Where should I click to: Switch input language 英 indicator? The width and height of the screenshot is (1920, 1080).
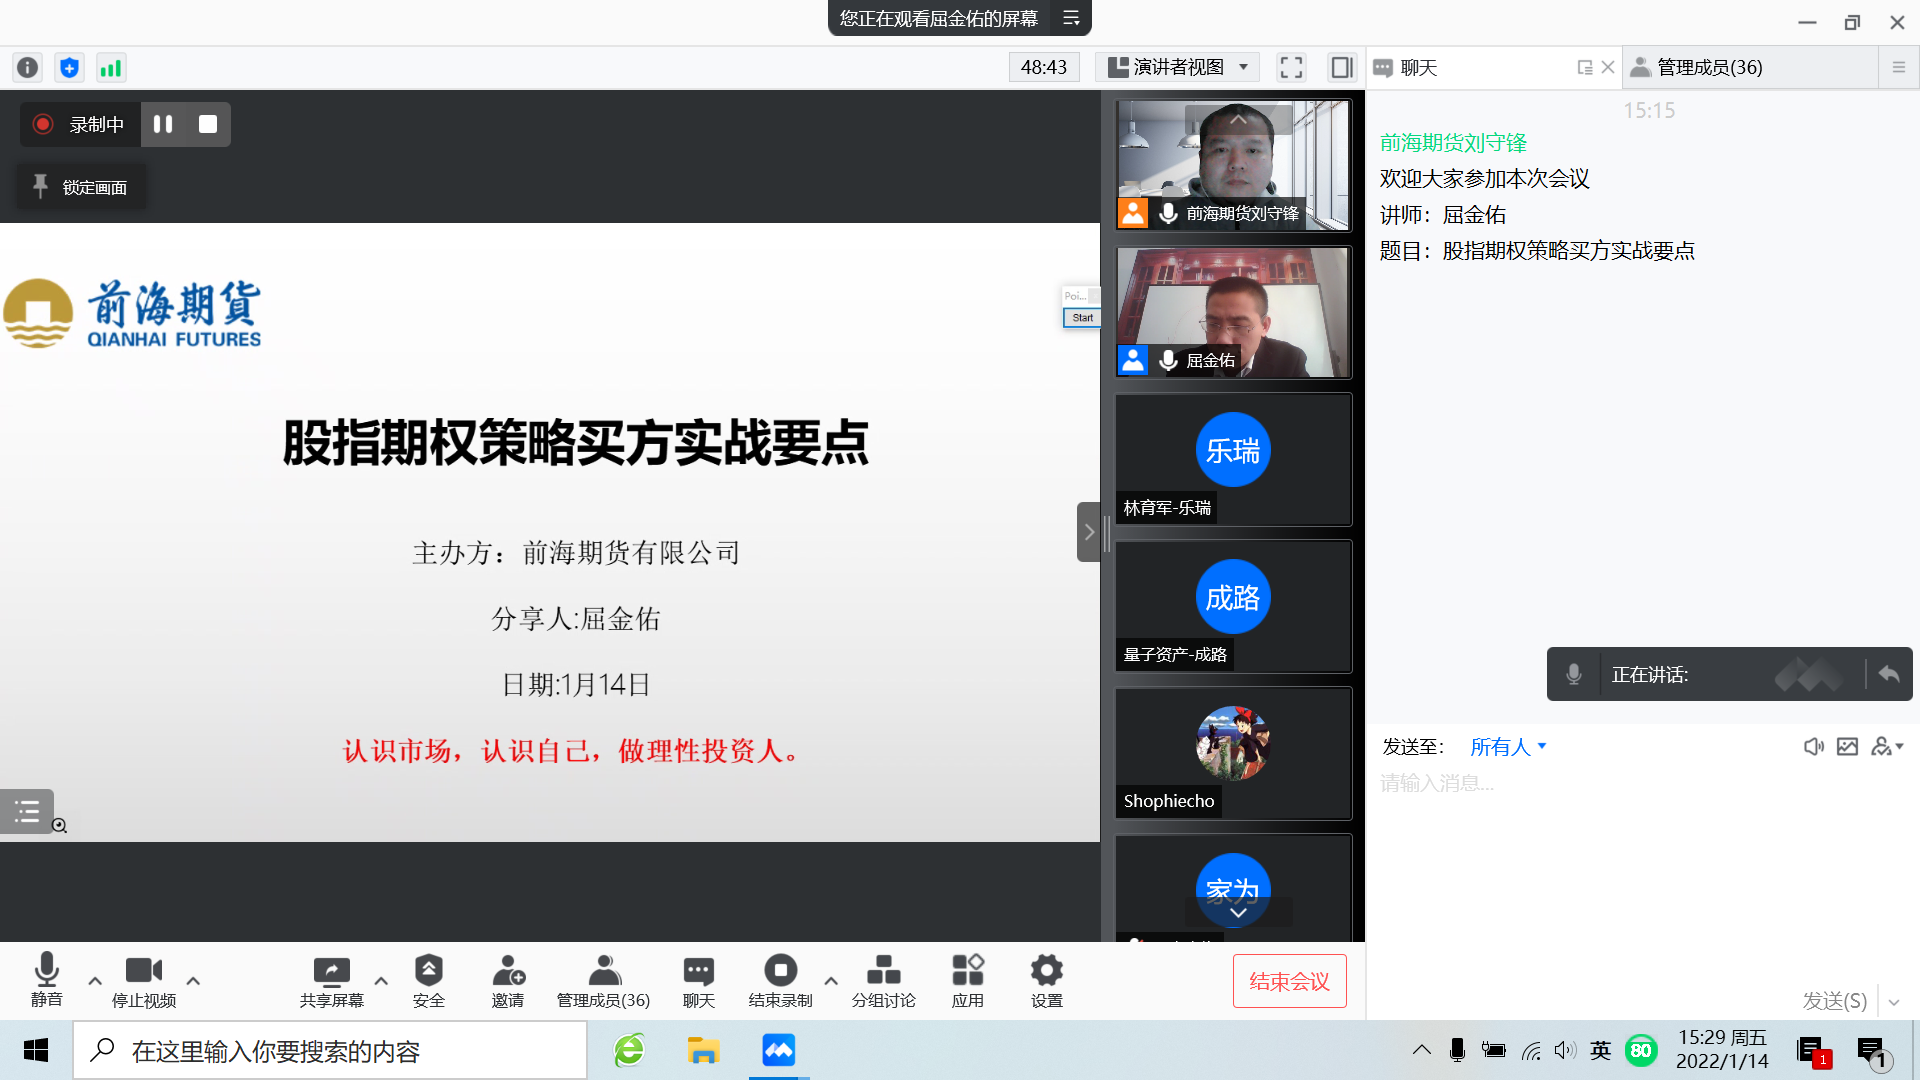pos(1600,1050)
